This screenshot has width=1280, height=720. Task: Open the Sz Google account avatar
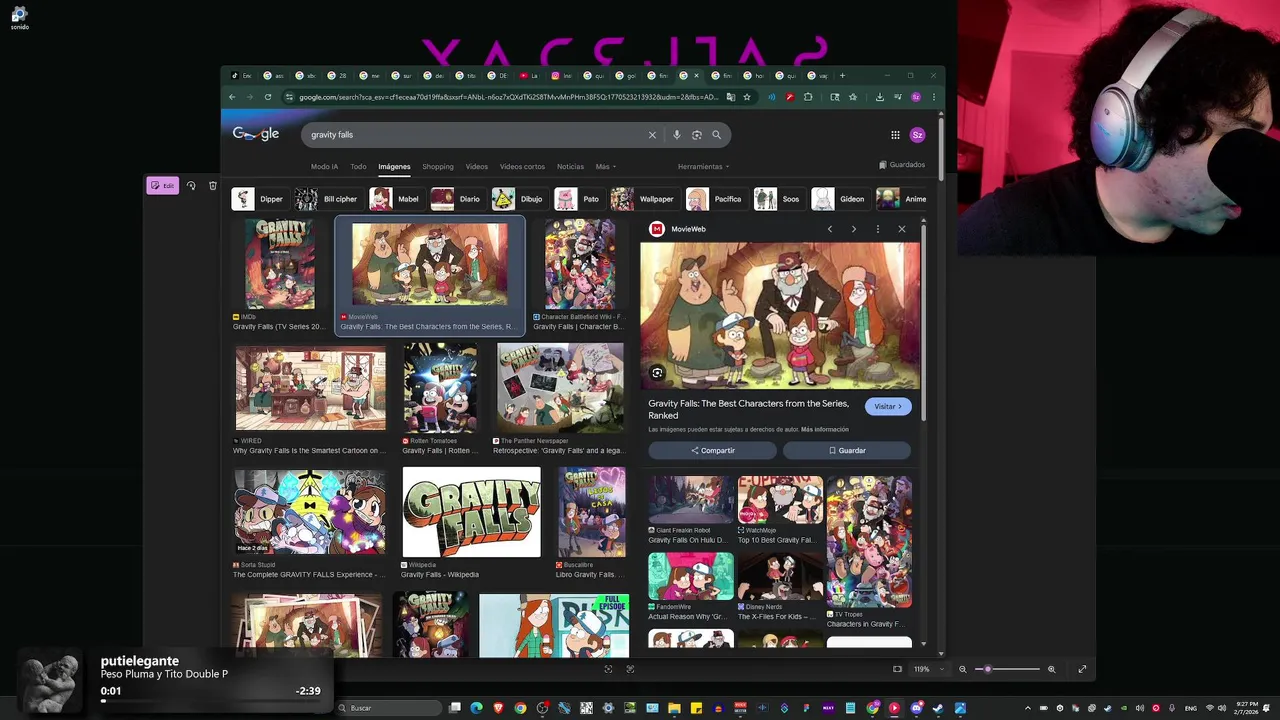917,135
